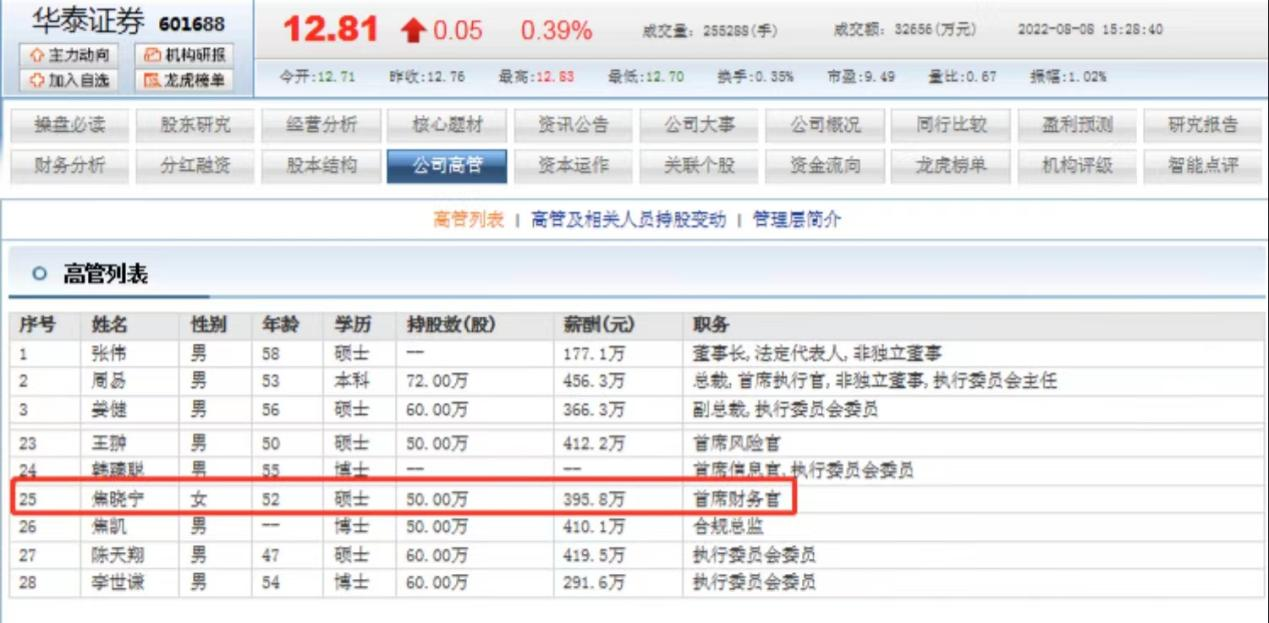Open the 龙虎榜单 button under stock name

point(185,79)
